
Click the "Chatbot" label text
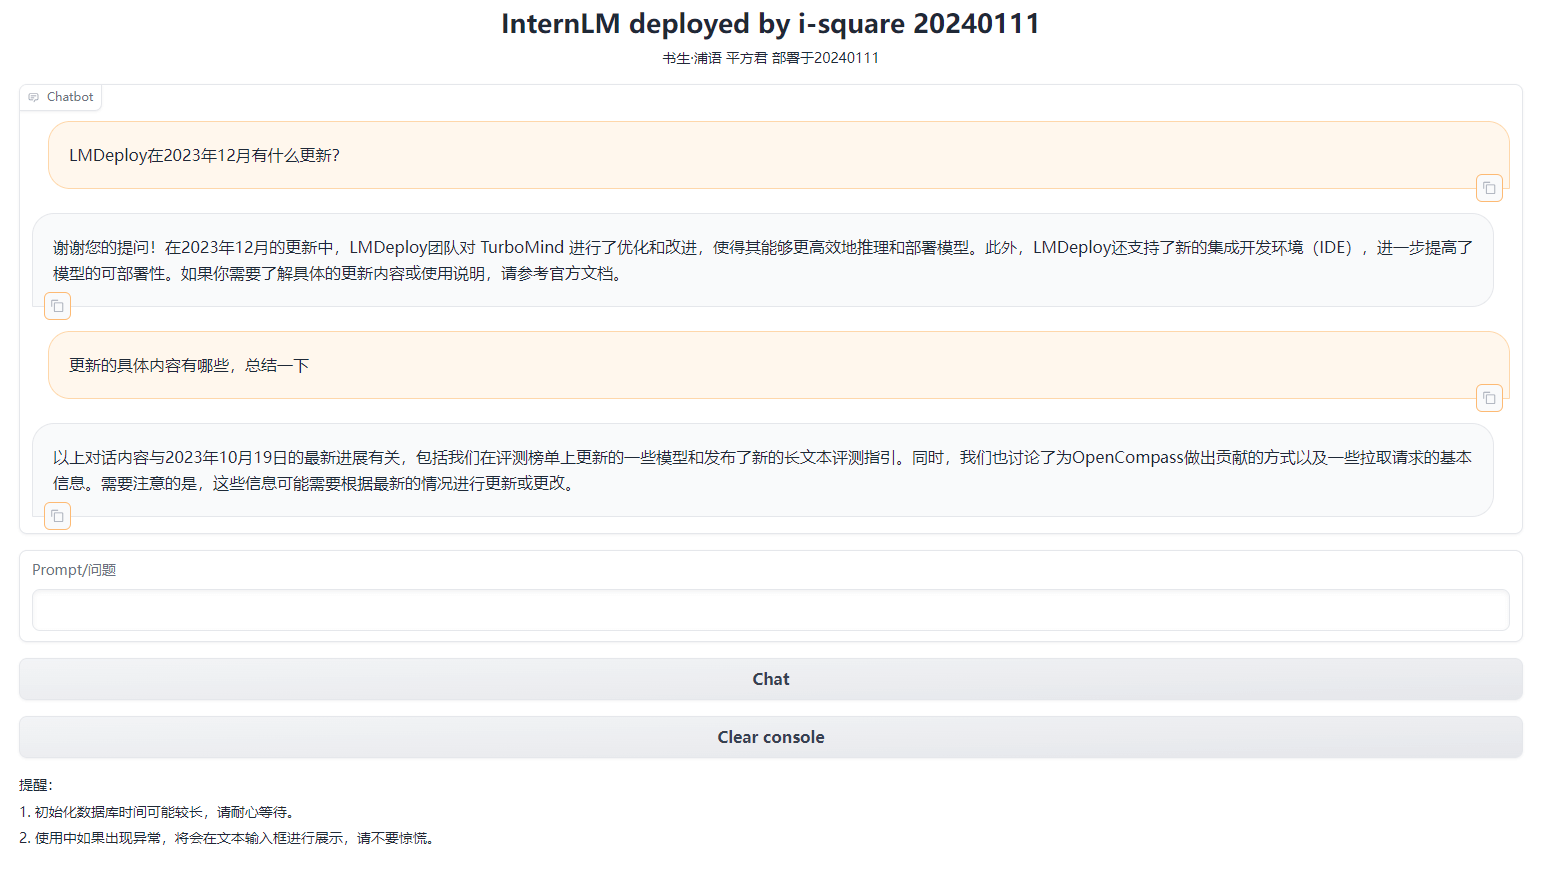(70, 97)
